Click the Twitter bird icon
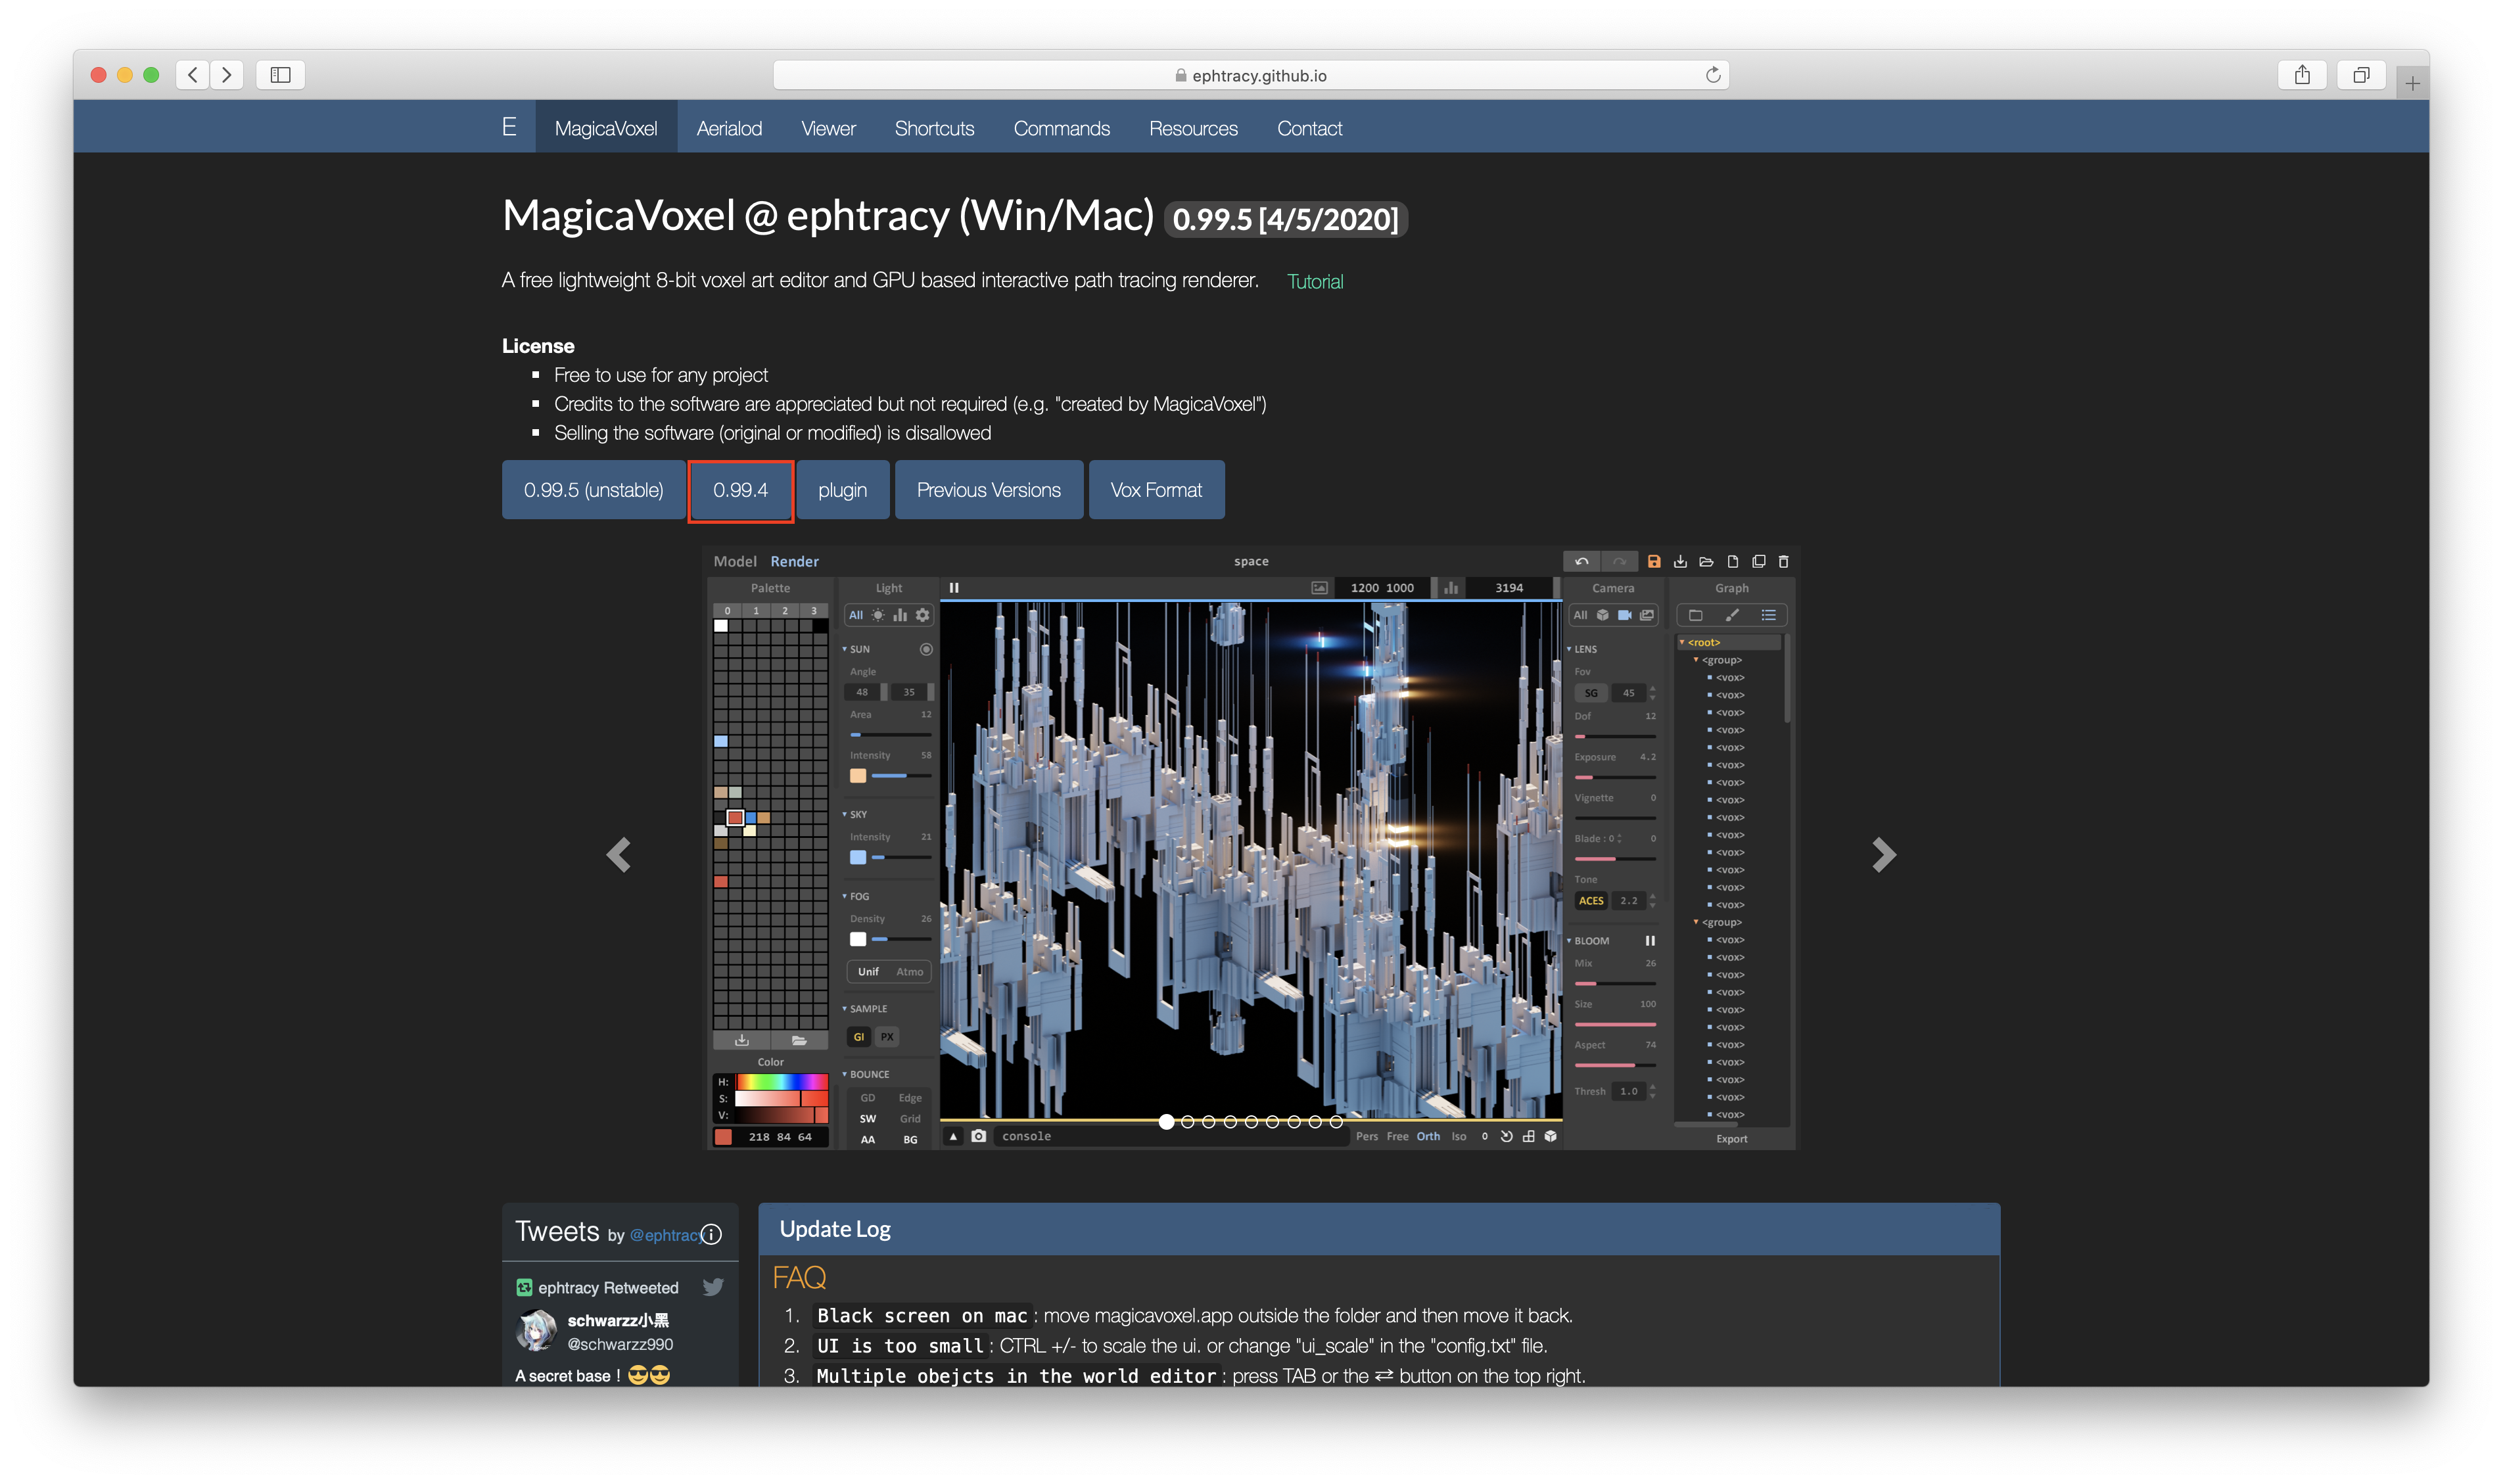 (x=712, y=1286)
